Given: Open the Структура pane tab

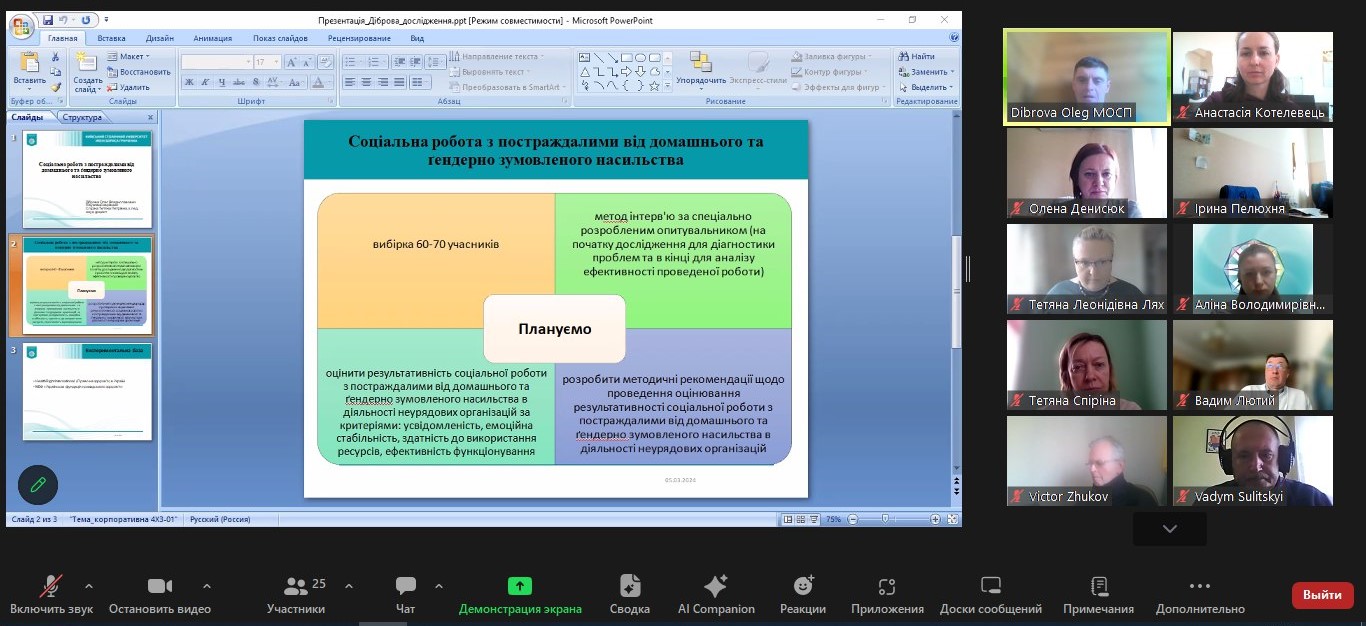Looking at the screenshot, I should tap(82, 117).
